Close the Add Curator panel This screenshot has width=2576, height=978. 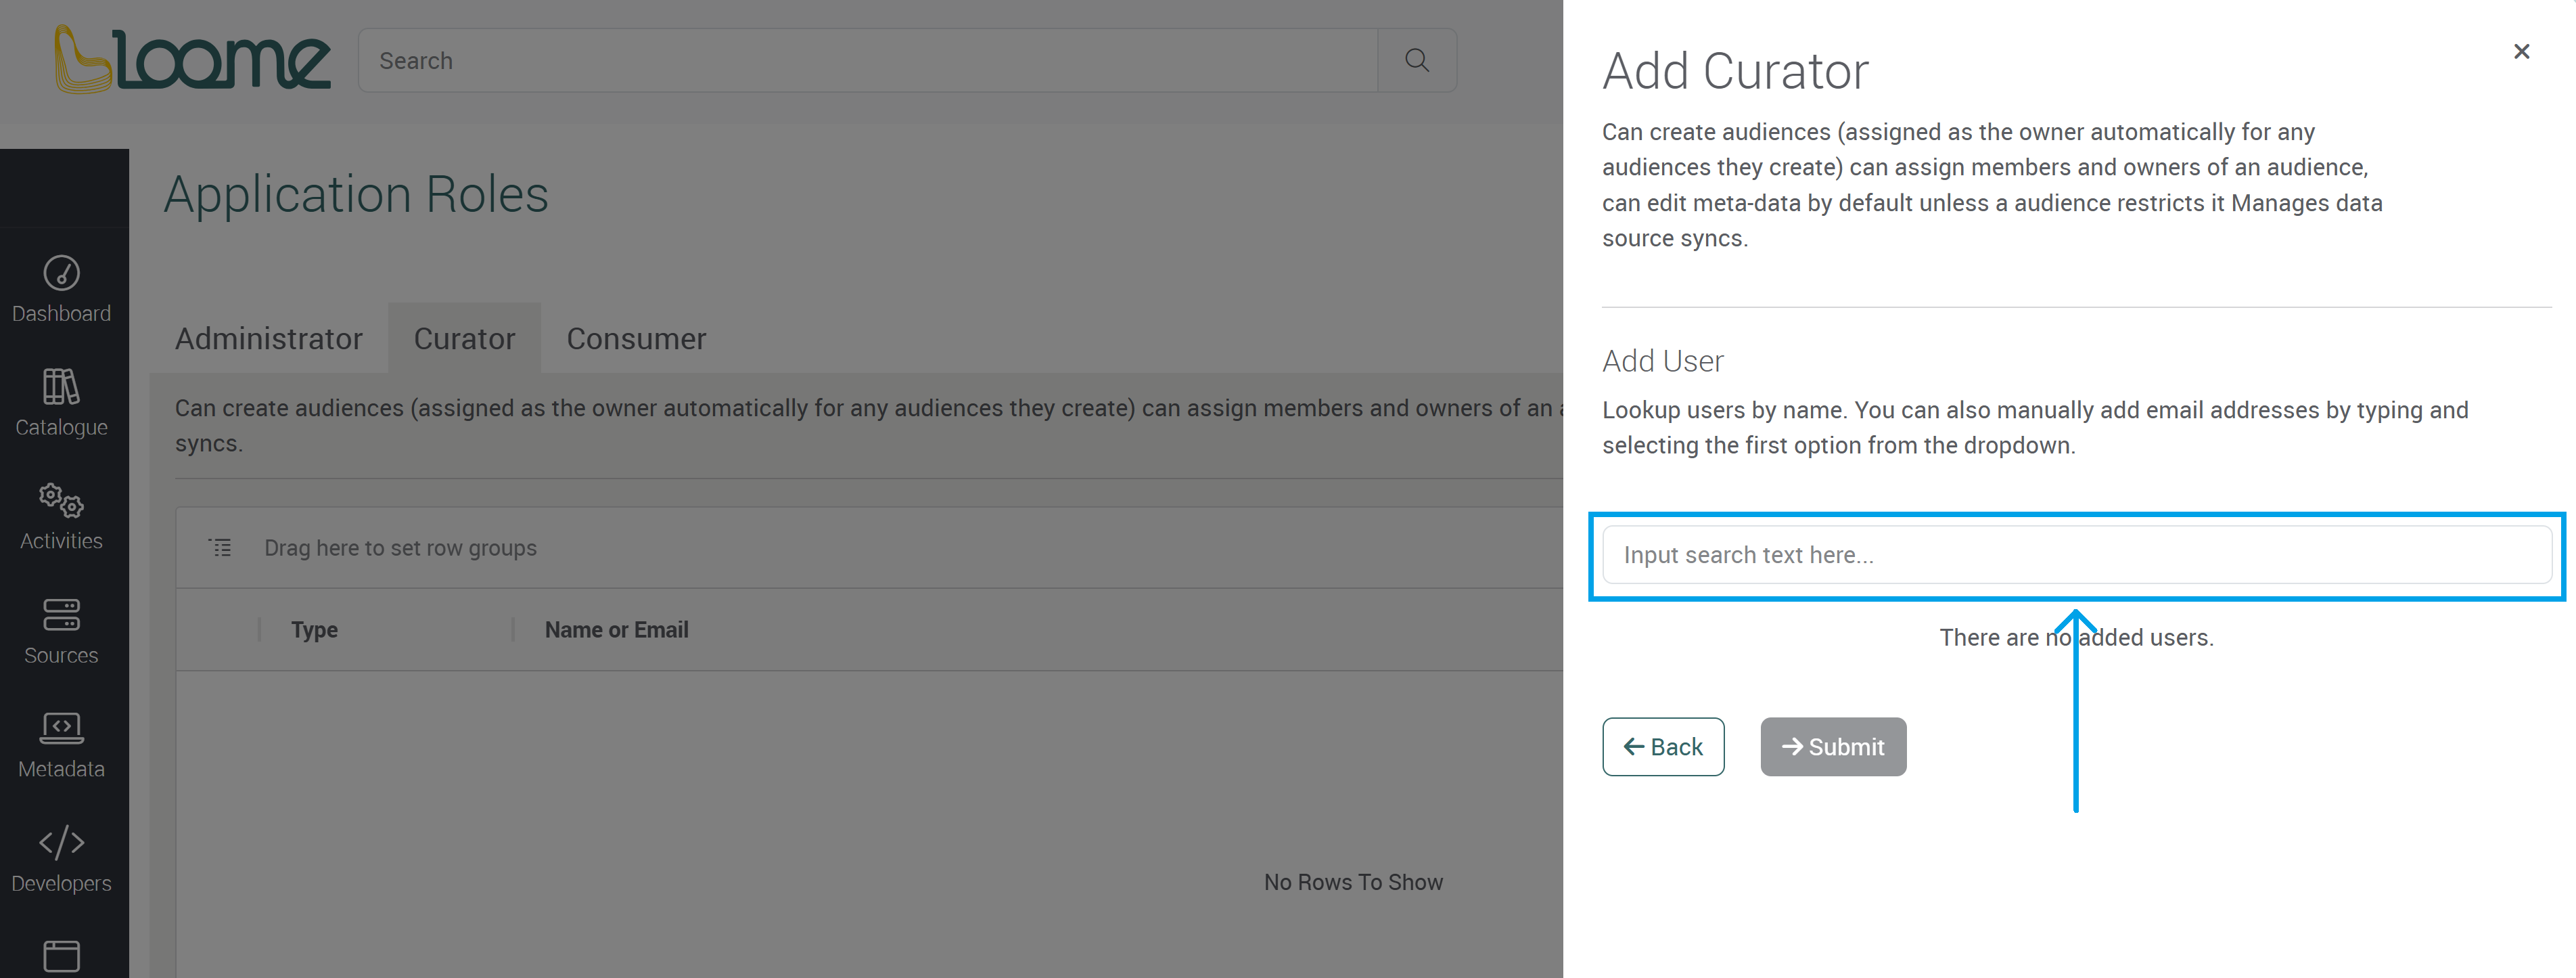click(2521, 51)
